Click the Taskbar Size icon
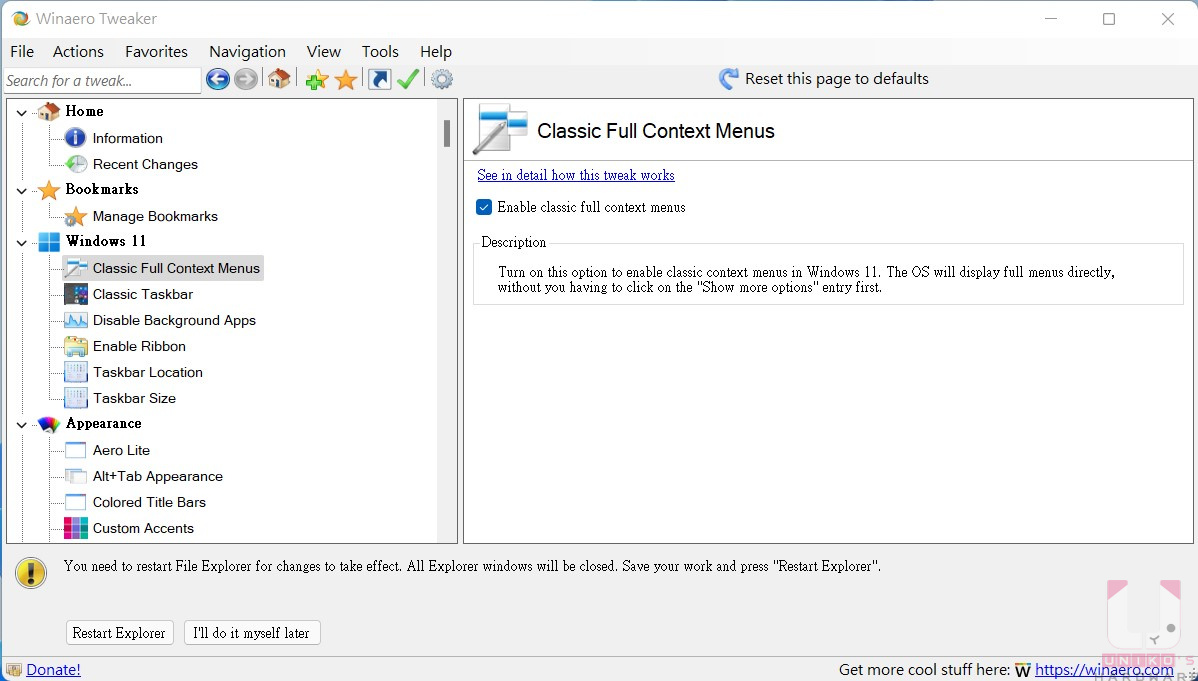1198x681 pixels. [76, 398]
